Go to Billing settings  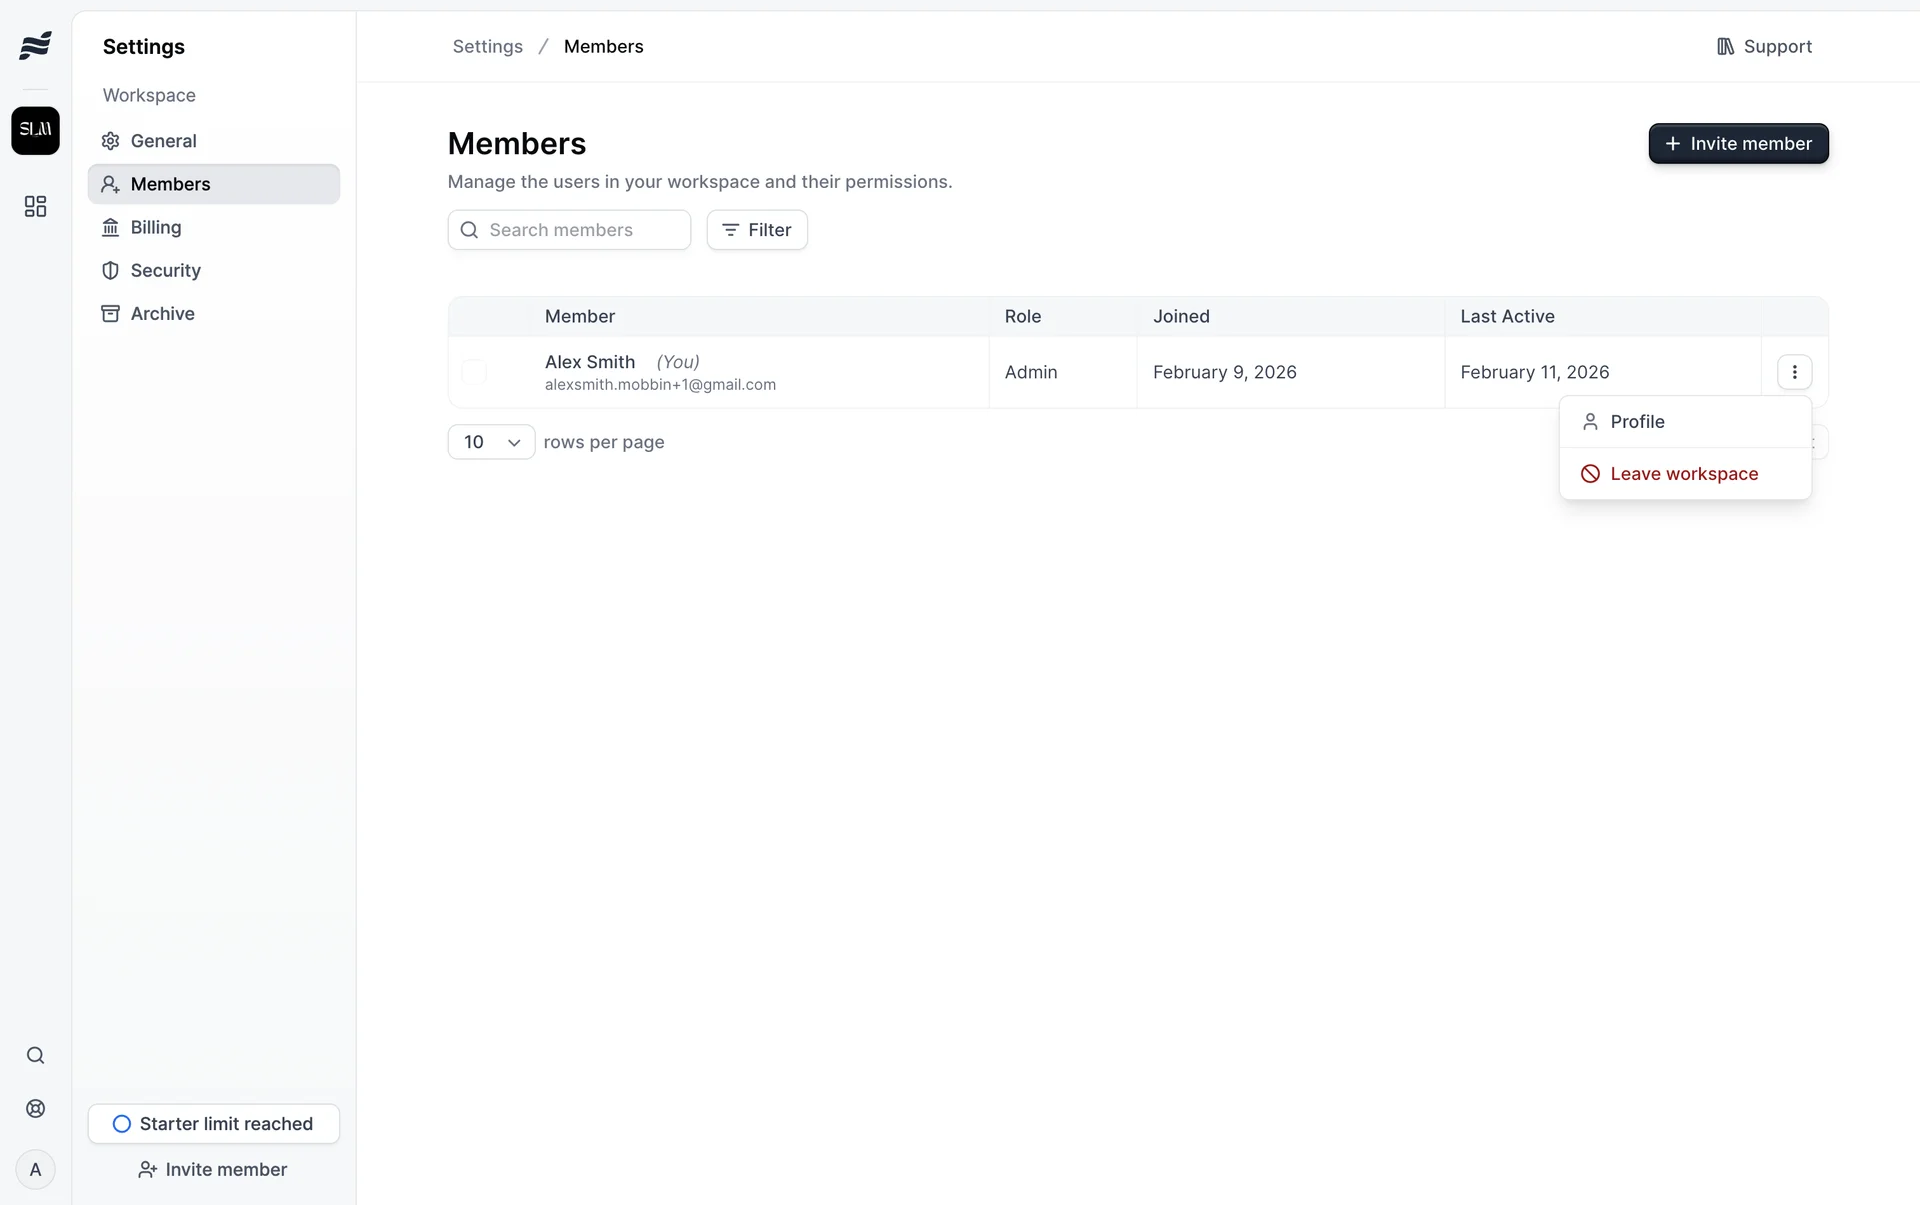coord(156,227)
